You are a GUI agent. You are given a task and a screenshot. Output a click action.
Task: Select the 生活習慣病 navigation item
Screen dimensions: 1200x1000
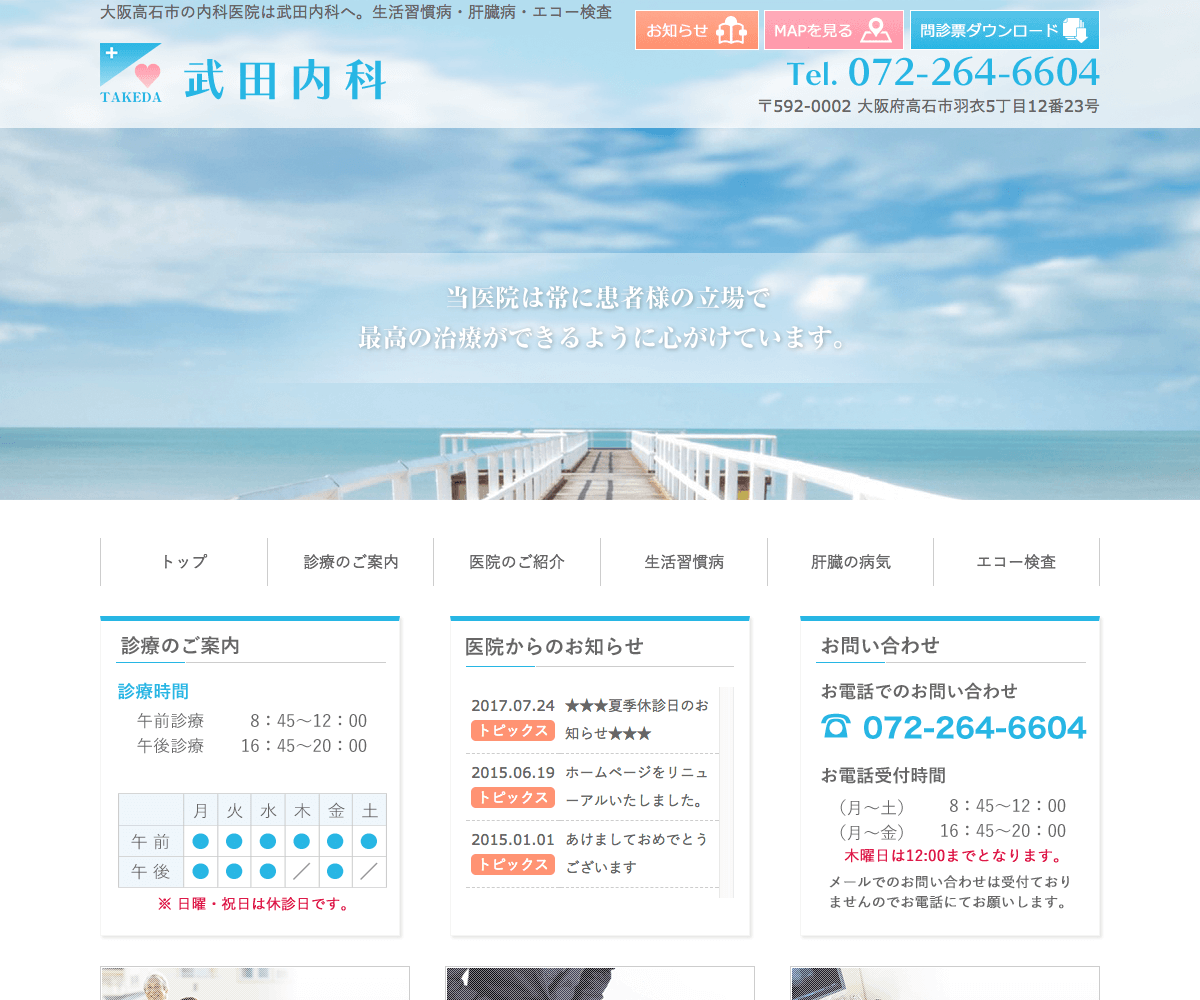click(684, 562)
